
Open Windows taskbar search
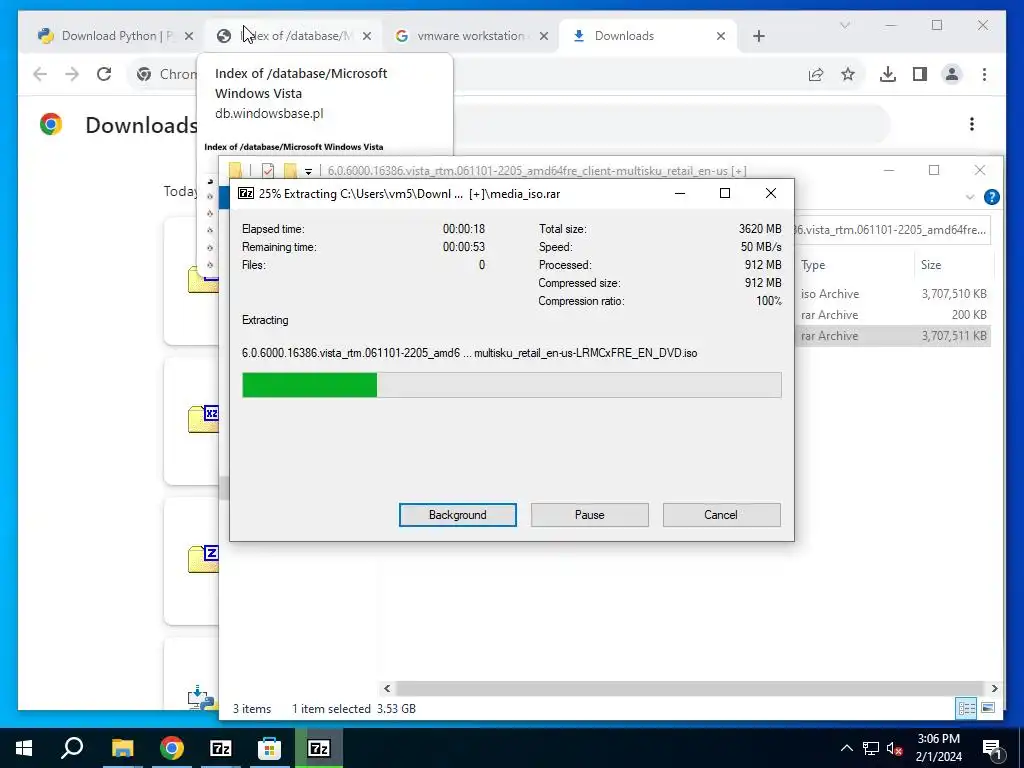[x=72, y=748]
